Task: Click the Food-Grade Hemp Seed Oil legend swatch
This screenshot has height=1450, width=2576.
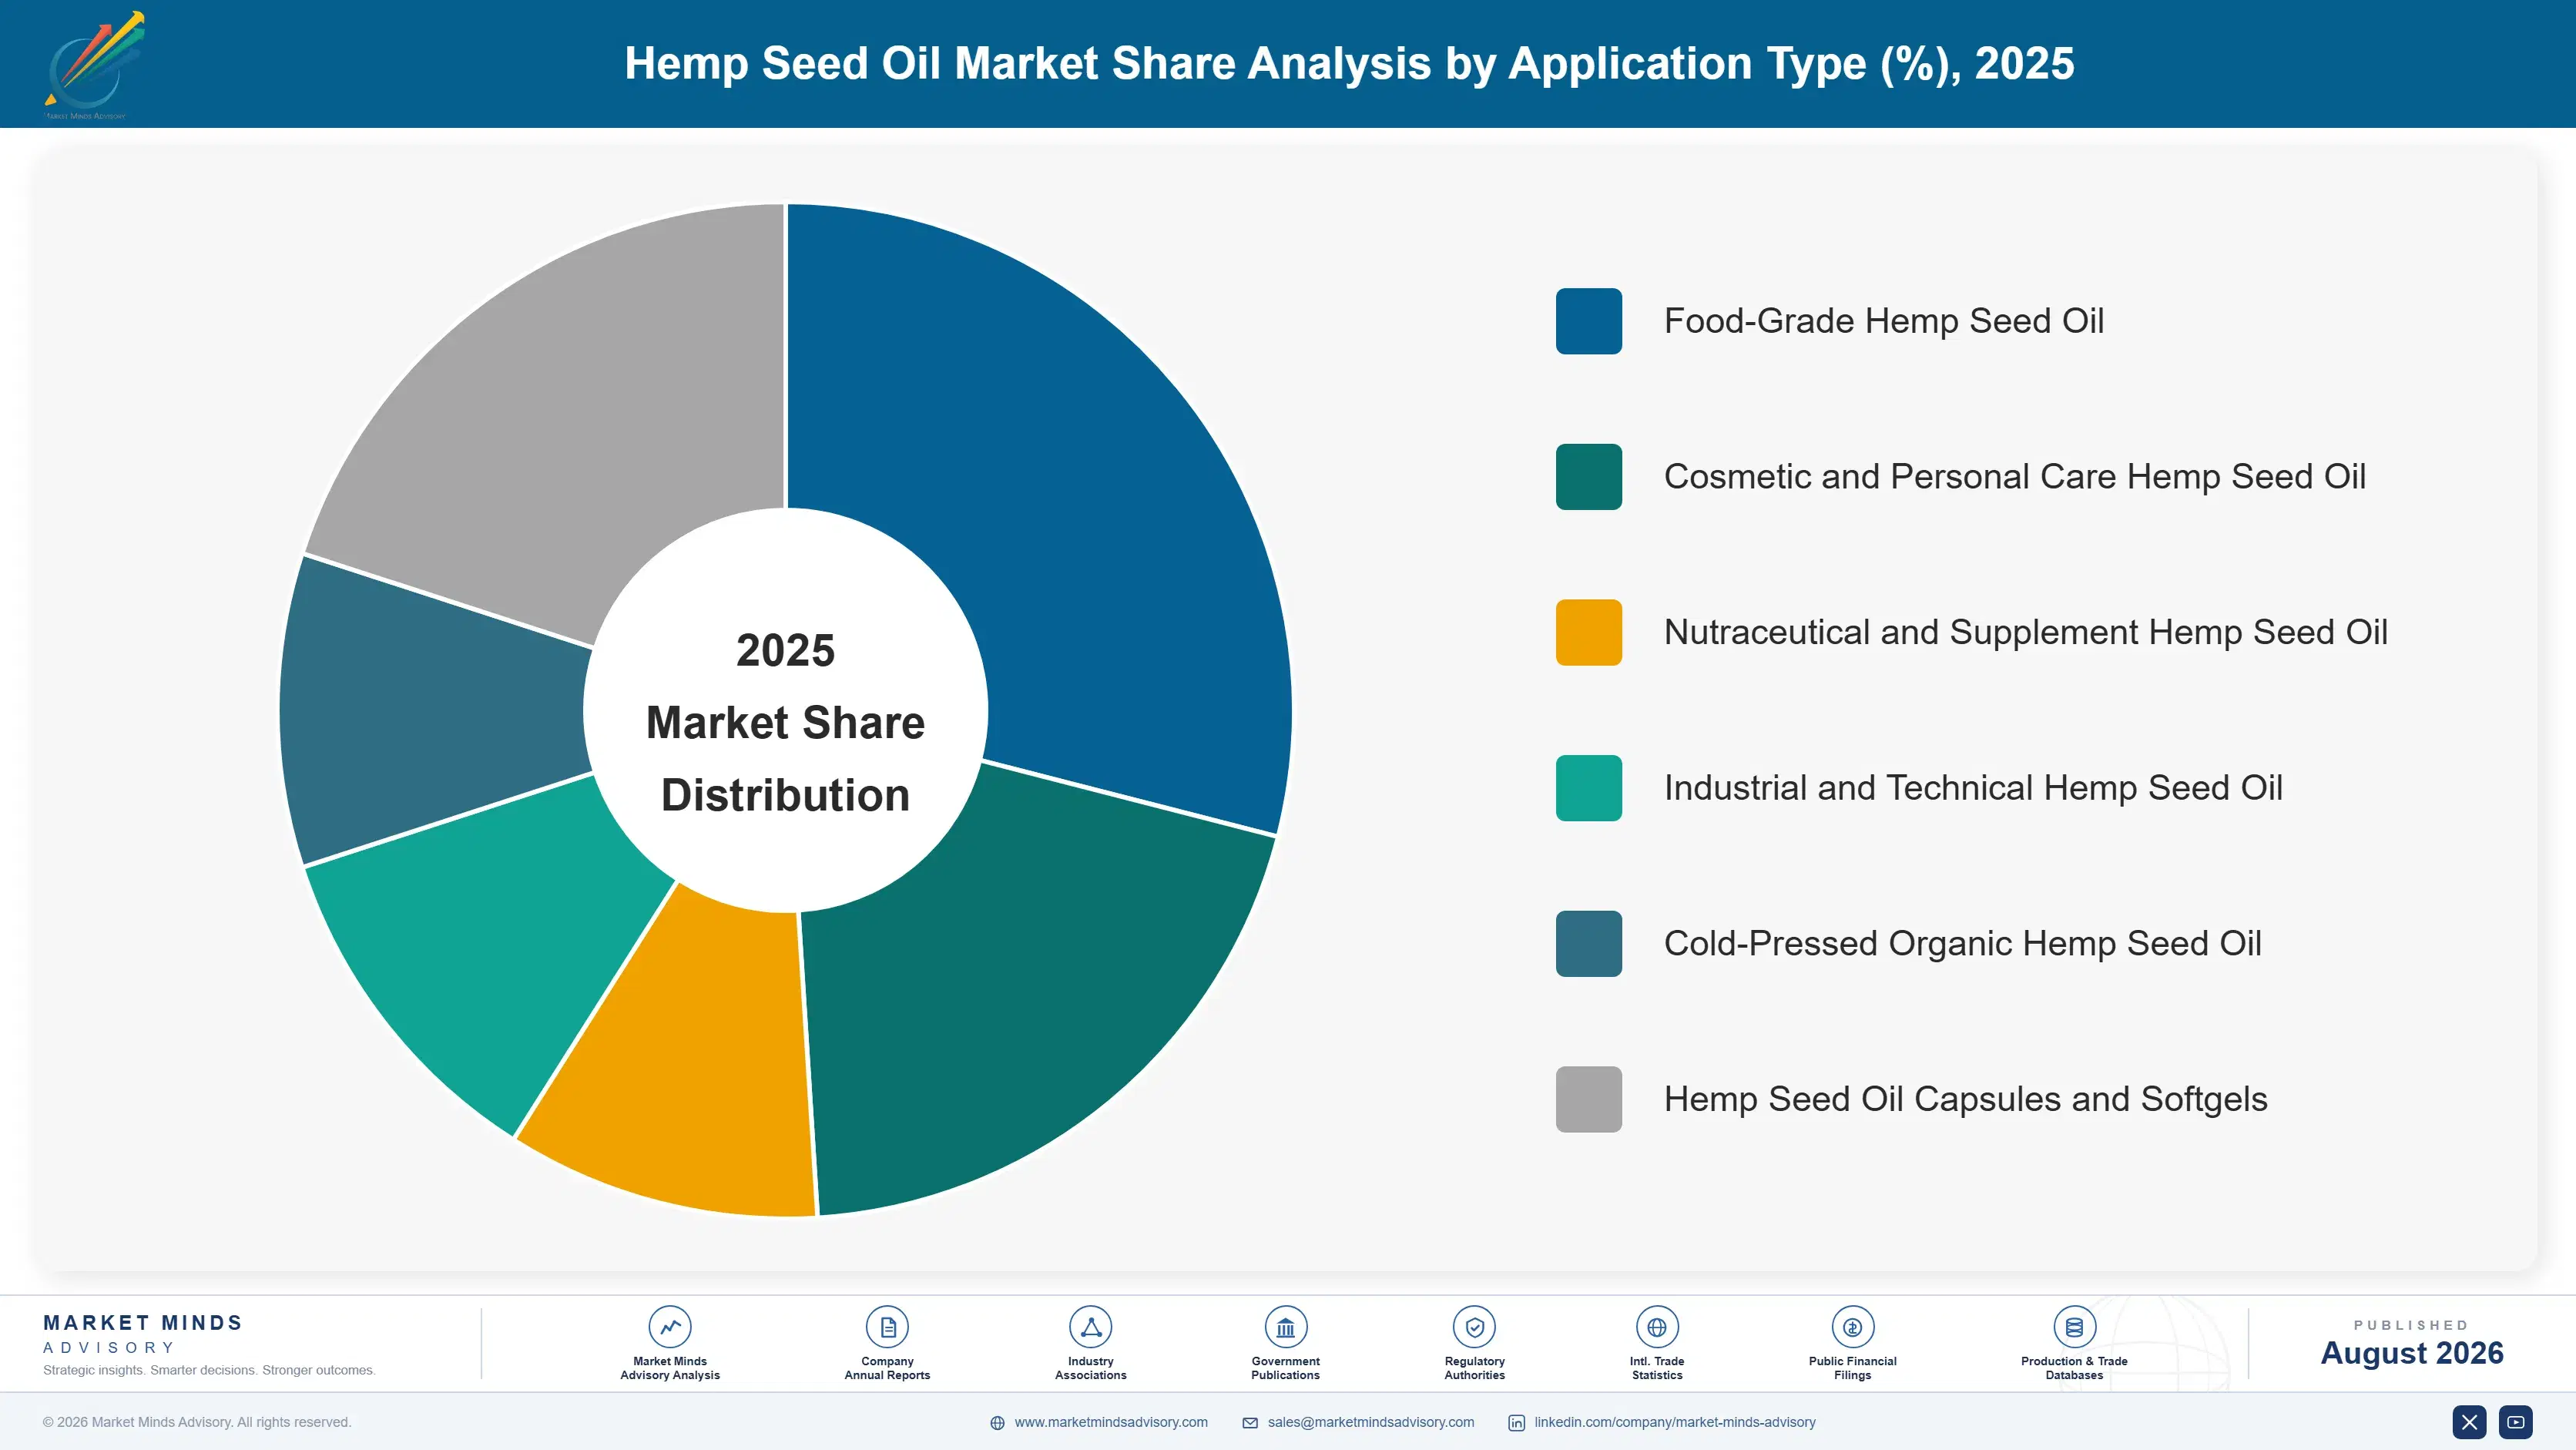Action: [1588, 321]
